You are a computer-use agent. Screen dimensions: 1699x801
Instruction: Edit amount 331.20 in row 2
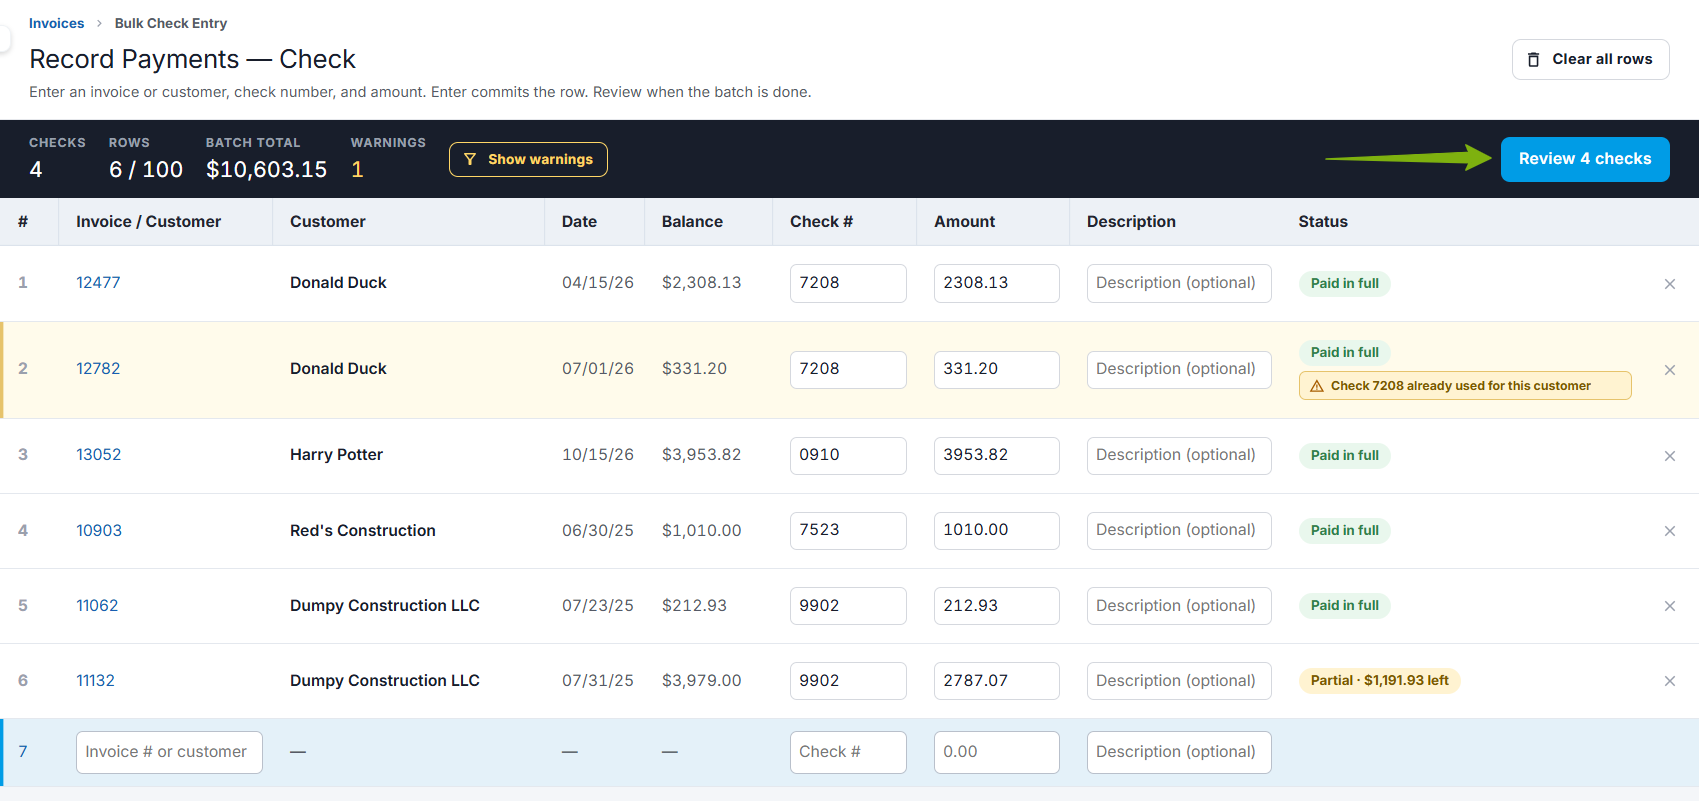click(x=996, y=369)
